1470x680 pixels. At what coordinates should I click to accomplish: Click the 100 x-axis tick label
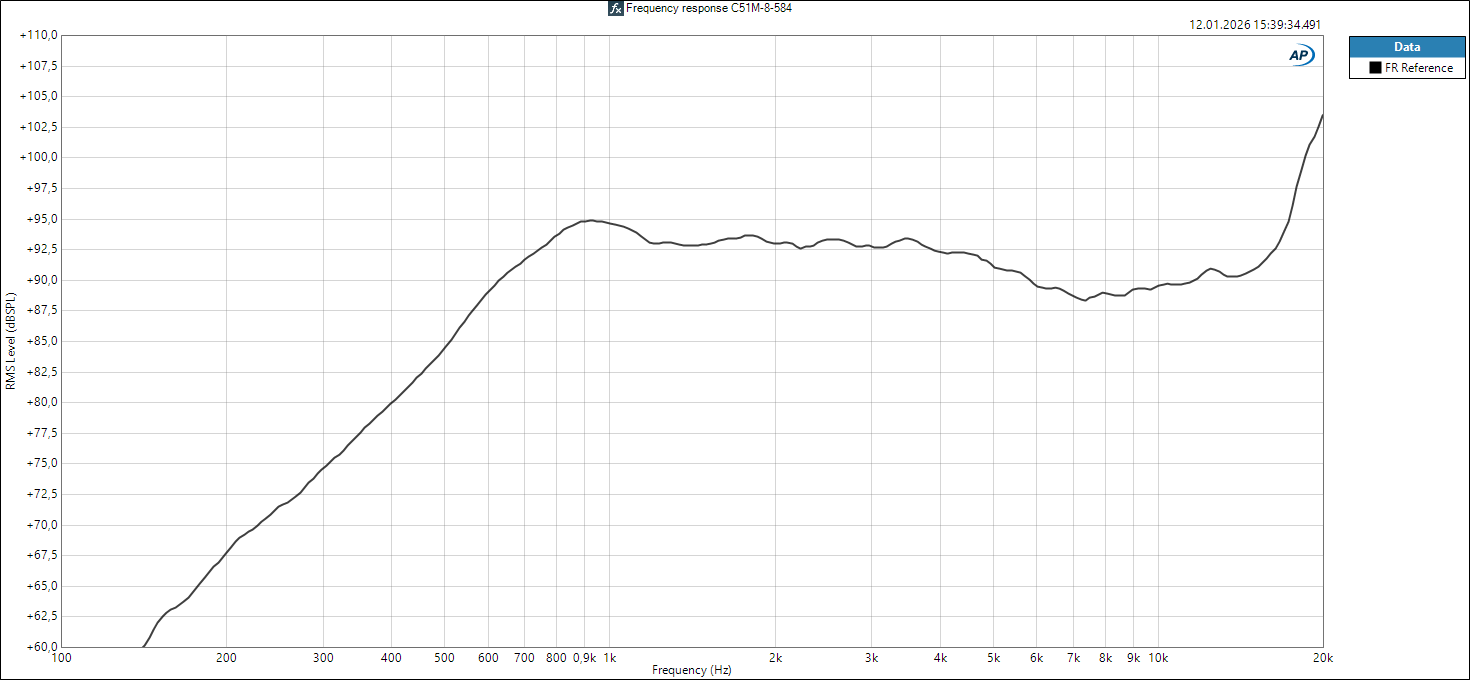pyautogui.click(x=61, y=658)
